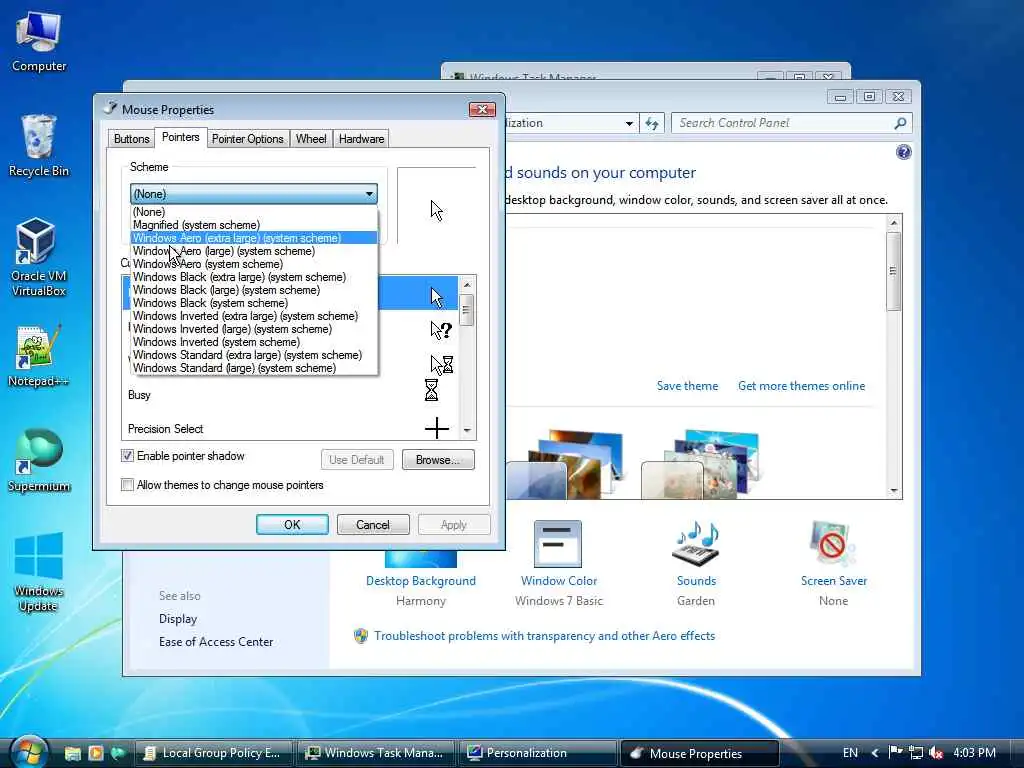1024x768 pixels.
Task: Open Windows Explorer from quick launch
Action: coord(72,753)
